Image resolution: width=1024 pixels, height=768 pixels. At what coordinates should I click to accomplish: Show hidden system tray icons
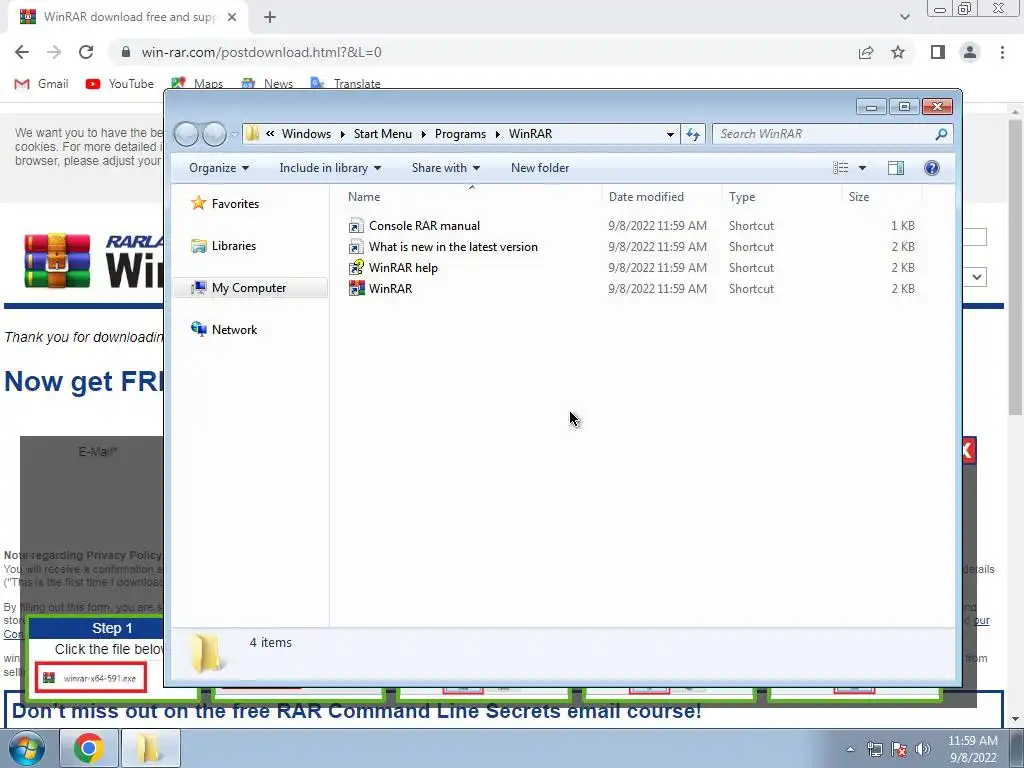[850, 749]
